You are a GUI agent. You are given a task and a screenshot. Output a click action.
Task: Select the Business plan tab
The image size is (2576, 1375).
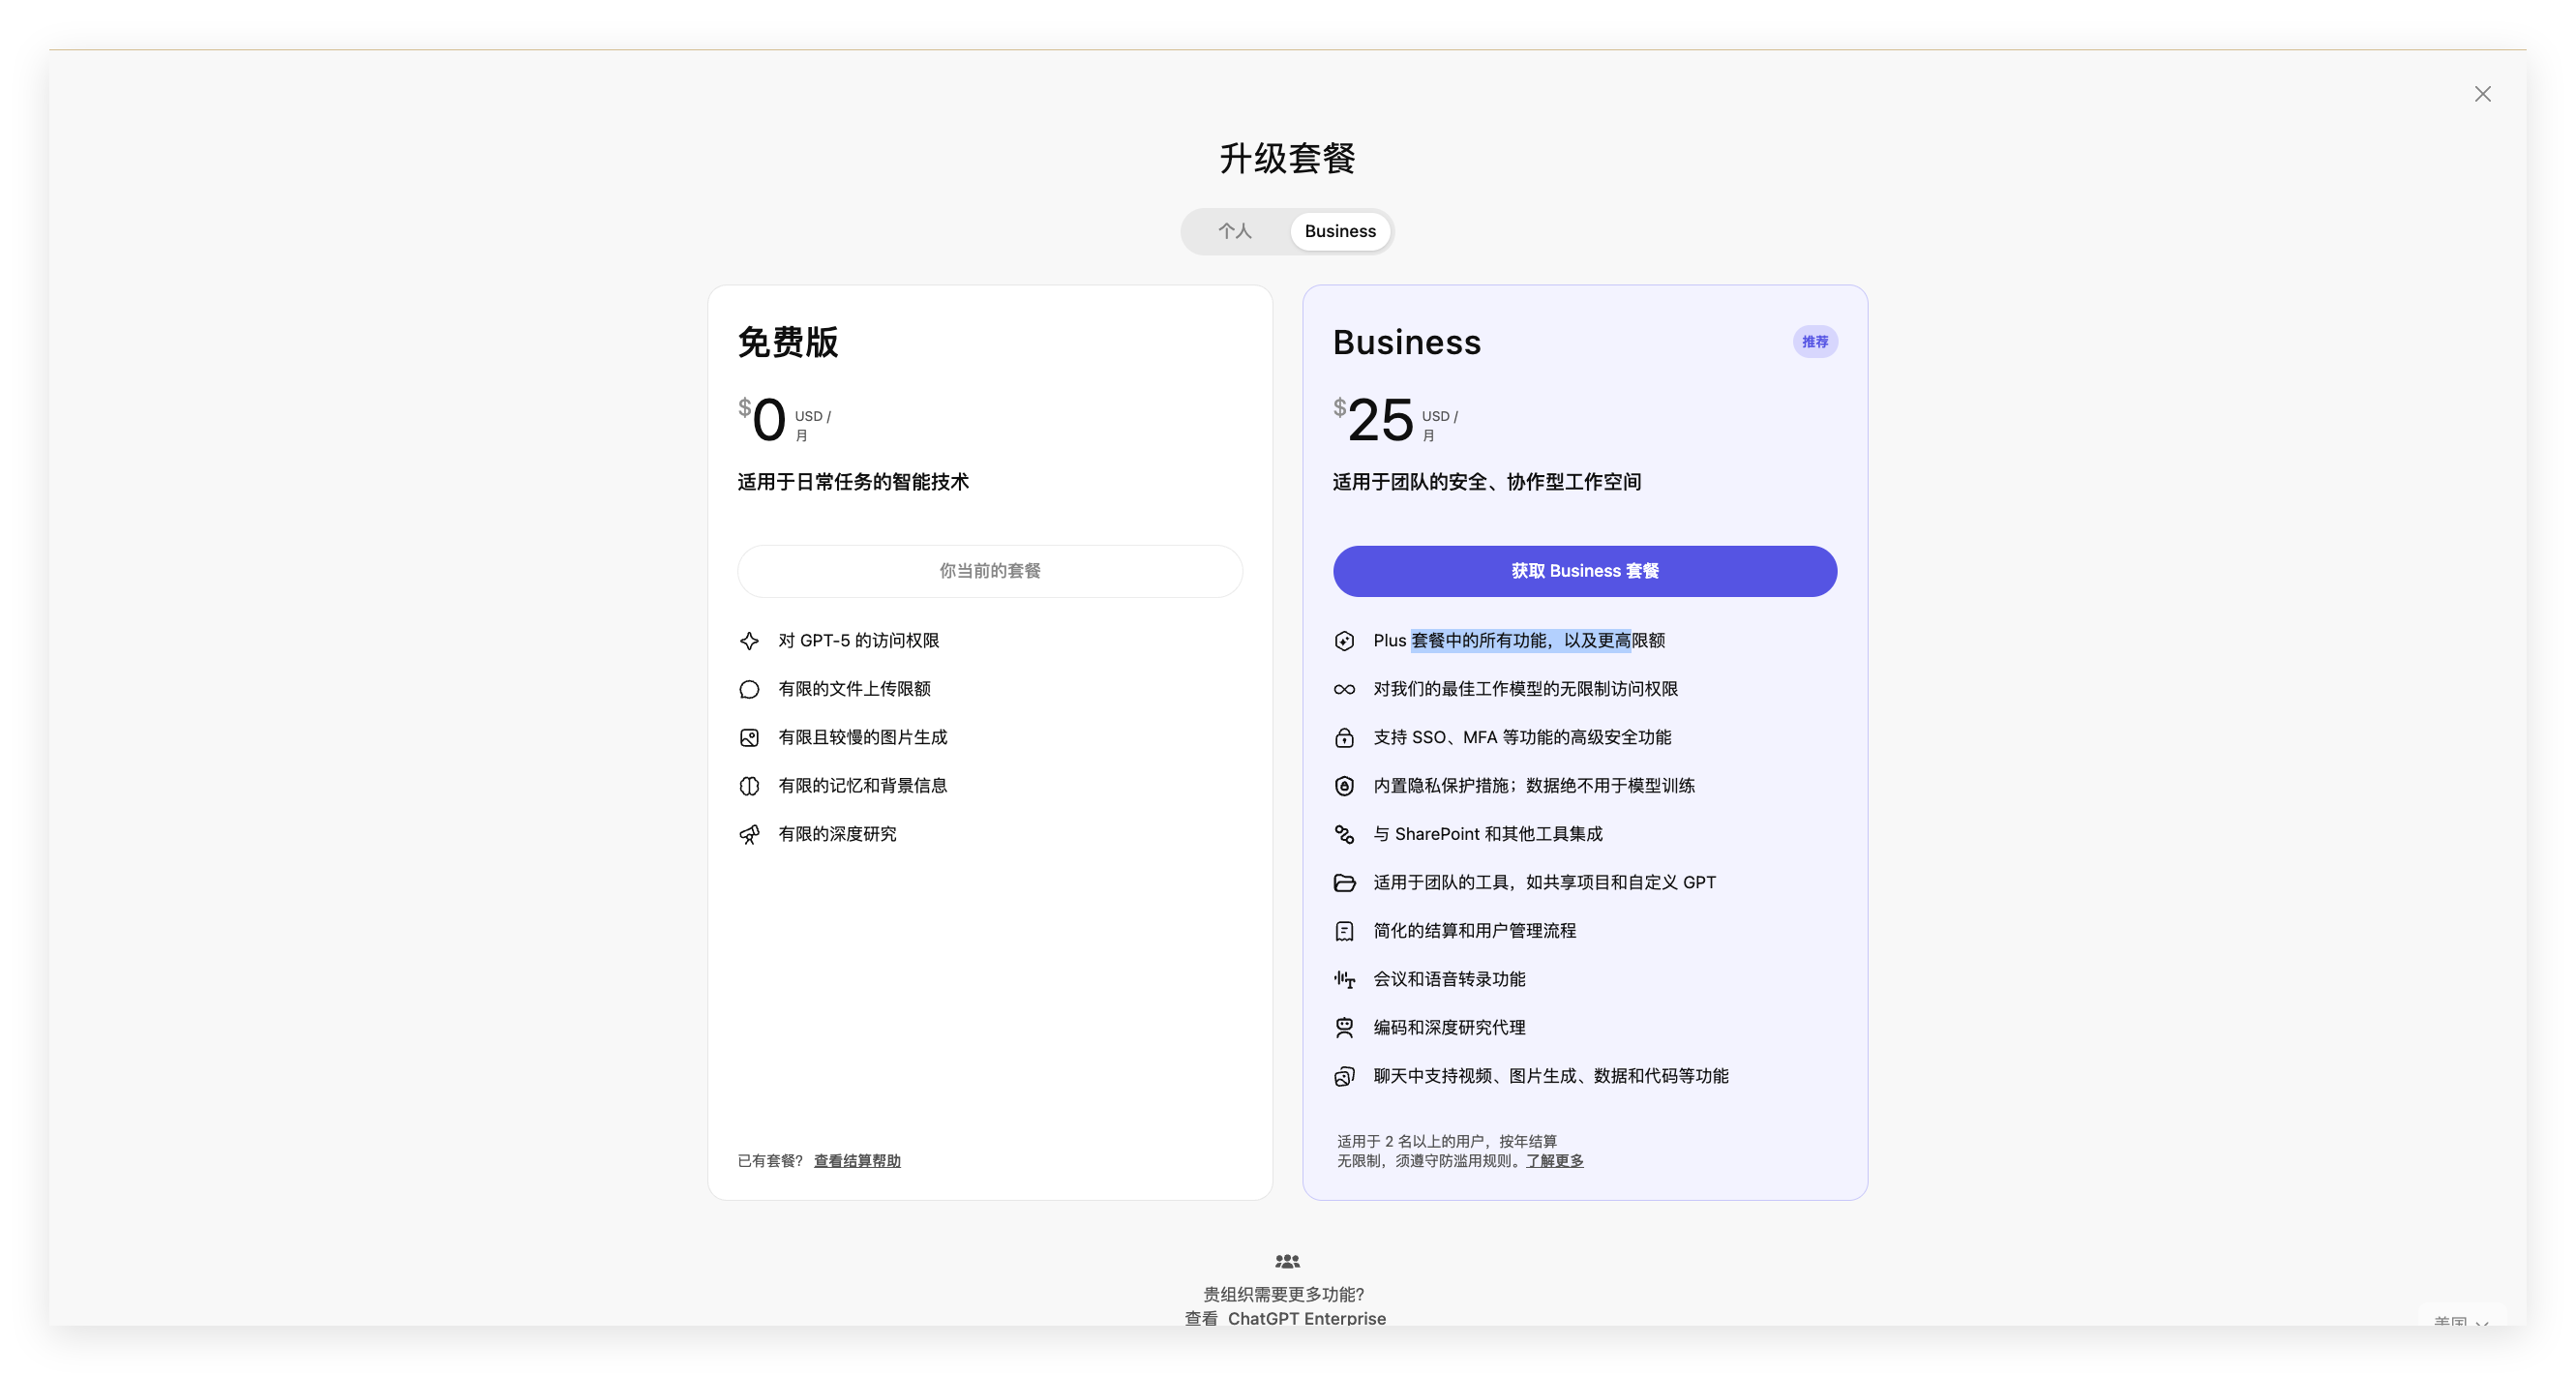(x=1340, y=231)
